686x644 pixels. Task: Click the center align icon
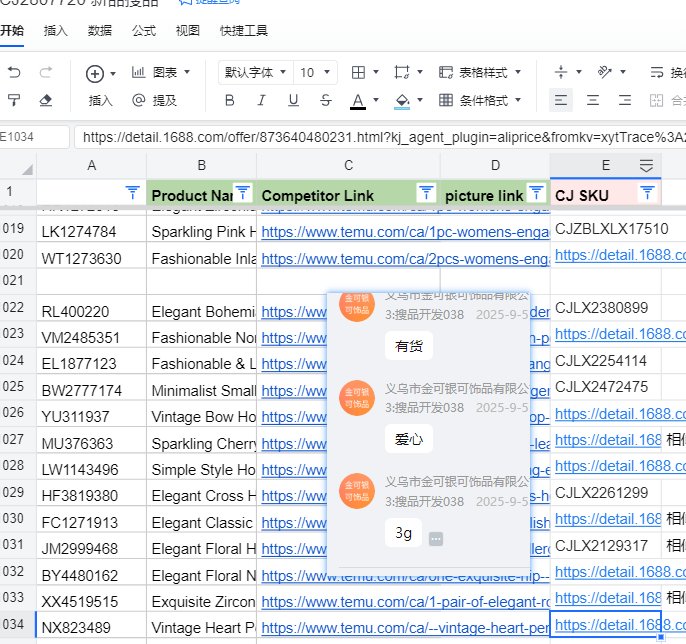click(x=593, y=100)
